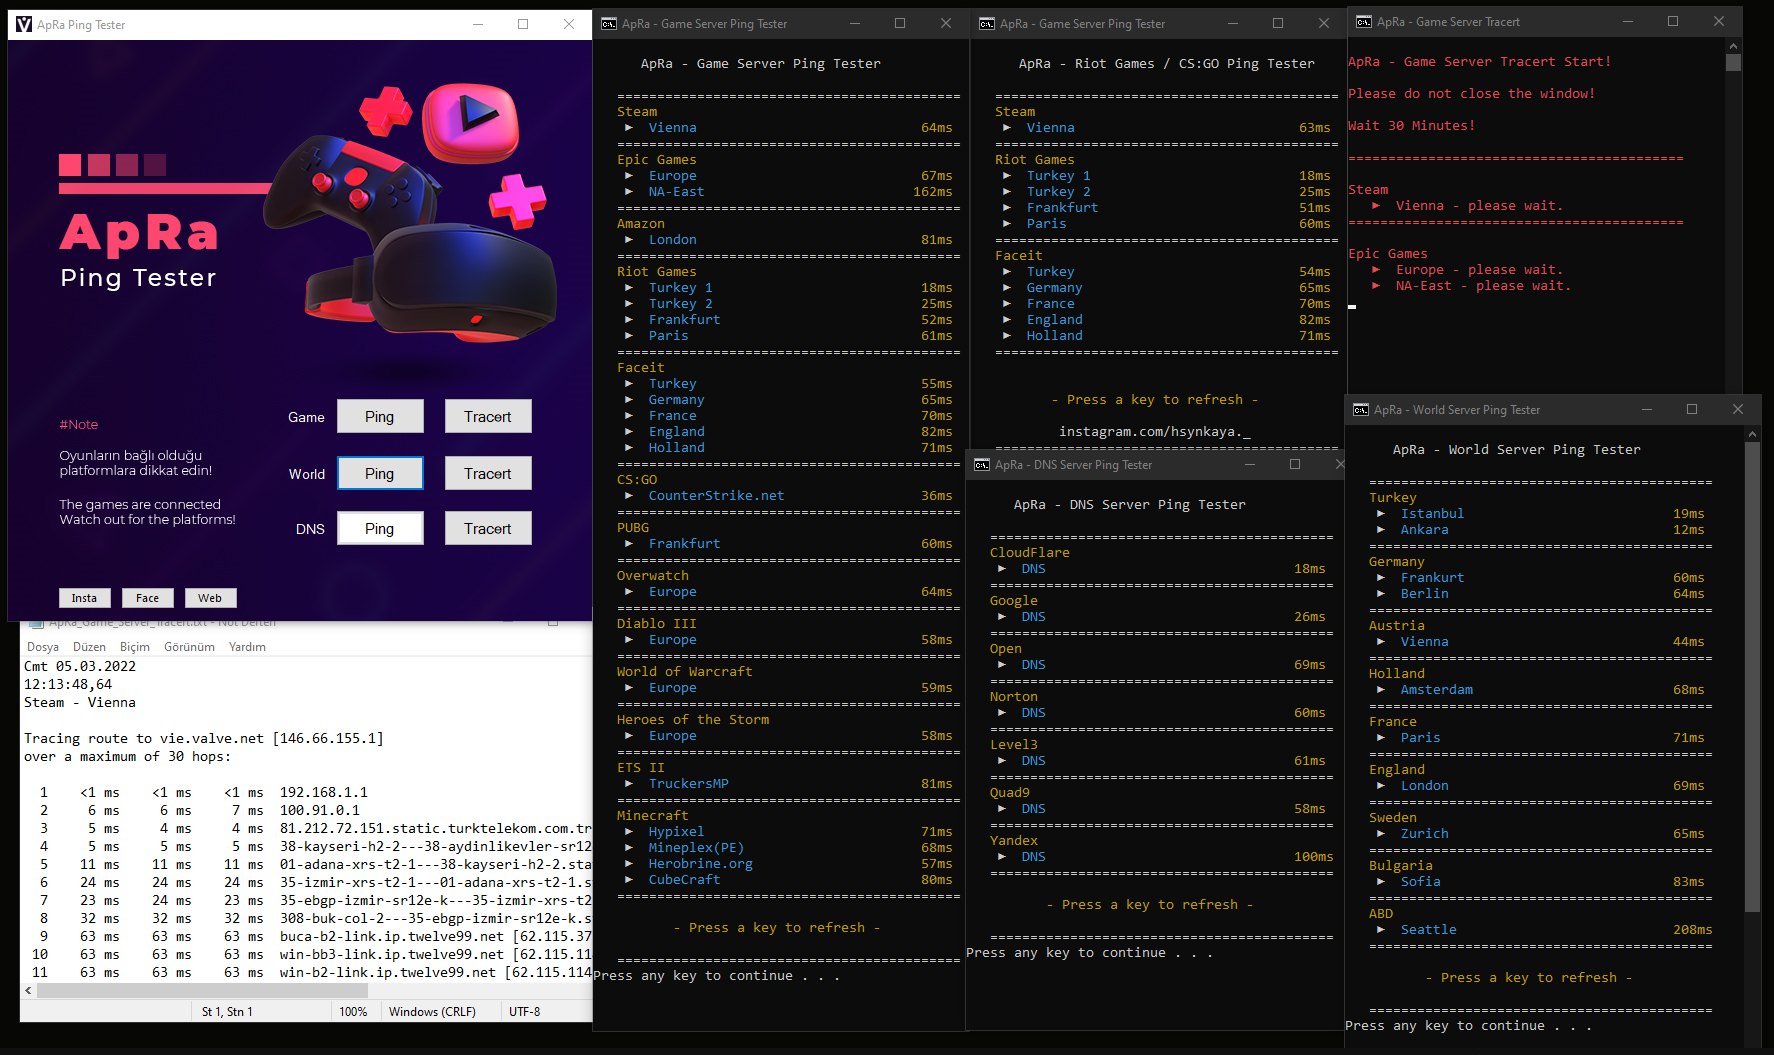
Task: Click the Game Server Tracert console icon
Action: (x=1364, y=22)
